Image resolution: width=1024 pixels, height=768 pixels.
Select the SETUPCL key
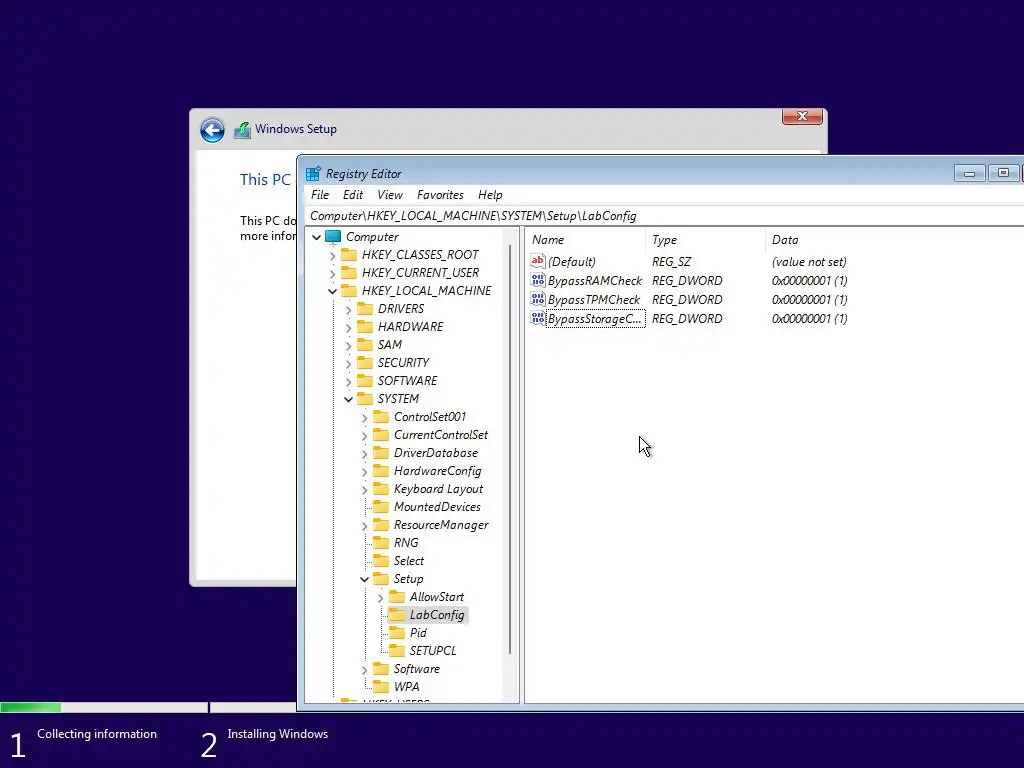point(432,651)
